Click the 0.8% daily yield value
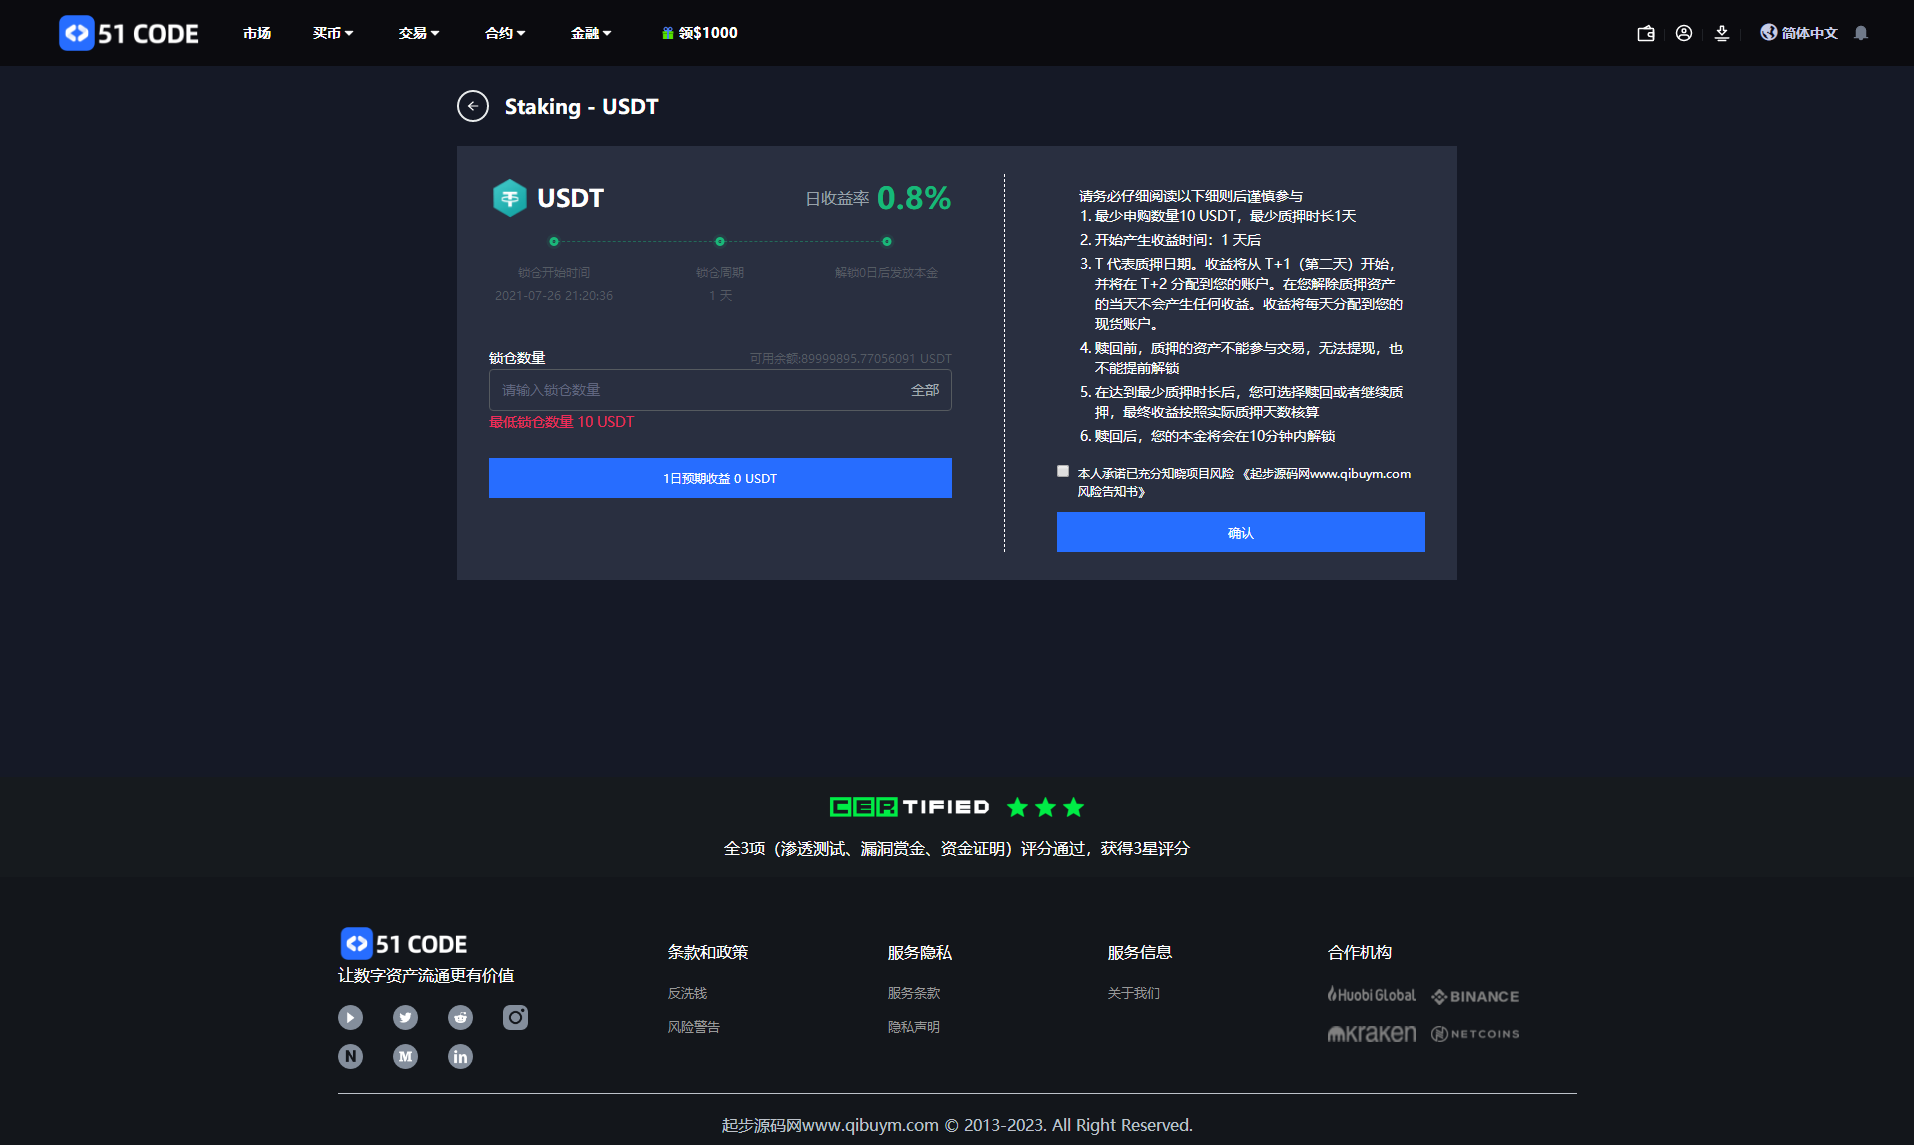This screenshot has height=1145, width=1914. click(x=914, y=198)
